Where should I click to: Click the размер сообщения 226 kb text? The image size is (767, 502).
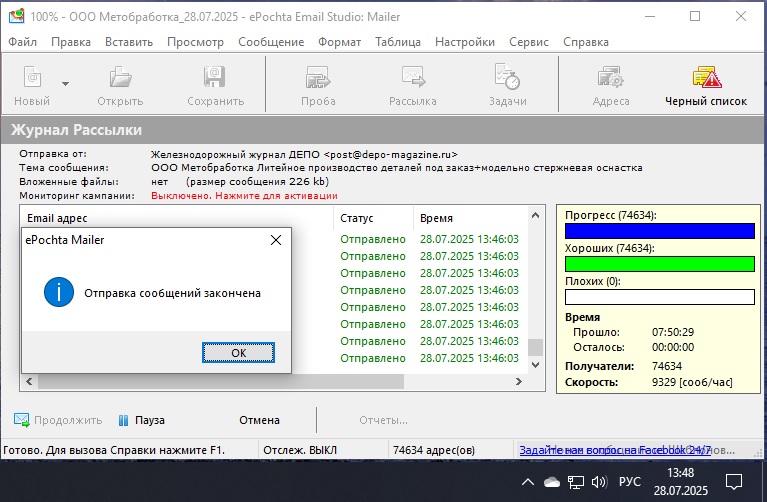point(257,182)
